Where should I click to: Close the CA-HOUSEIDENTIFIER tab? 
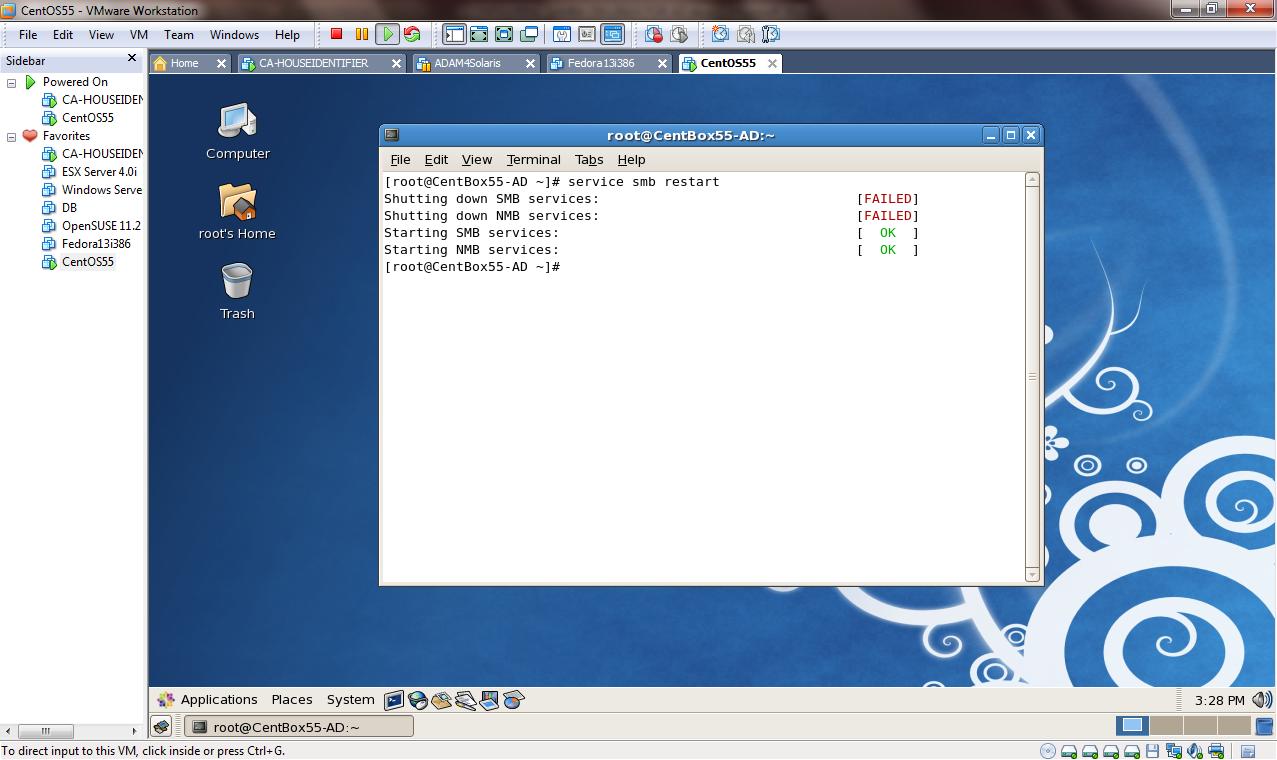click(x=396, y=63)
